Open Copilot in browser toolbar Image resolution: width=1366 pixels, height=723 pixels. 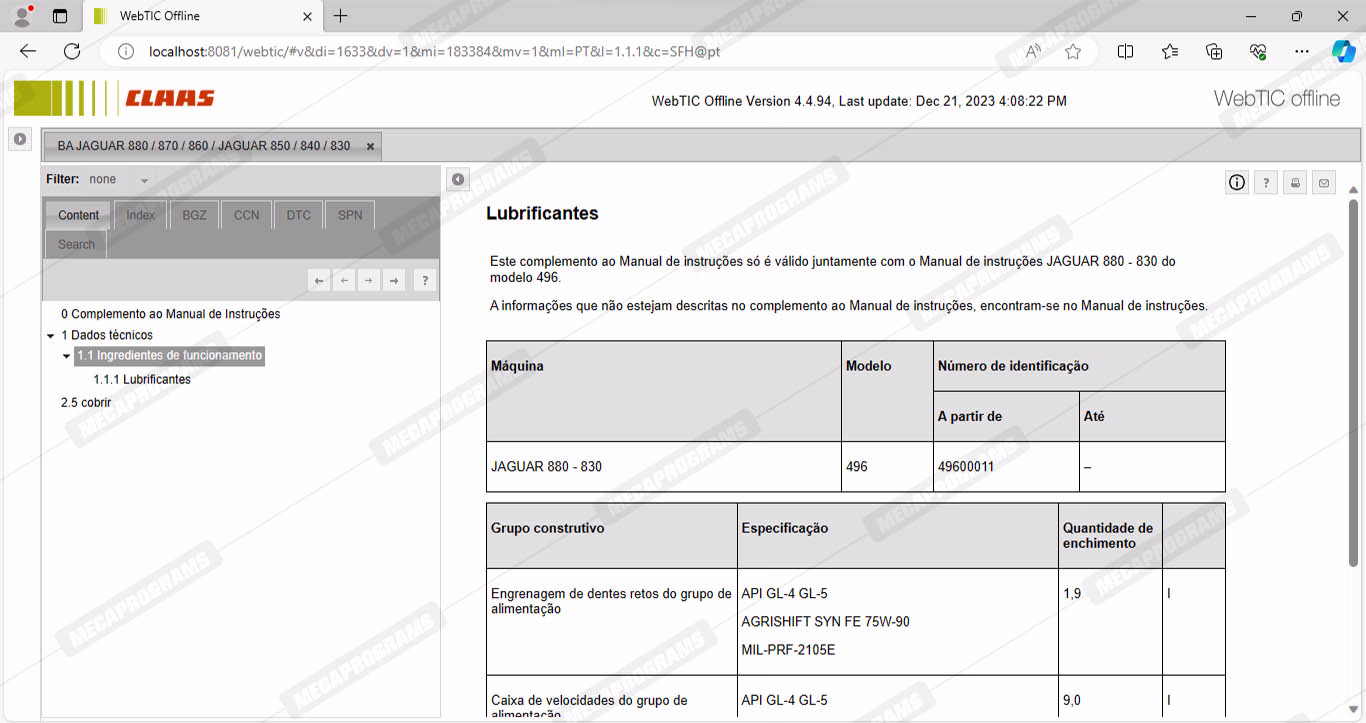(x=1343, y=52)
